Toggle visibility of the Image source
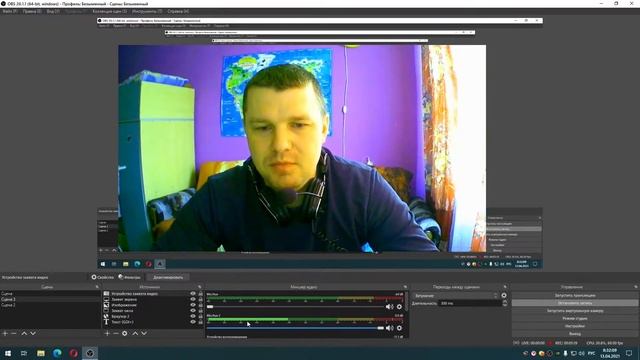This screenshot has height=360, width=640. (193, 305)
